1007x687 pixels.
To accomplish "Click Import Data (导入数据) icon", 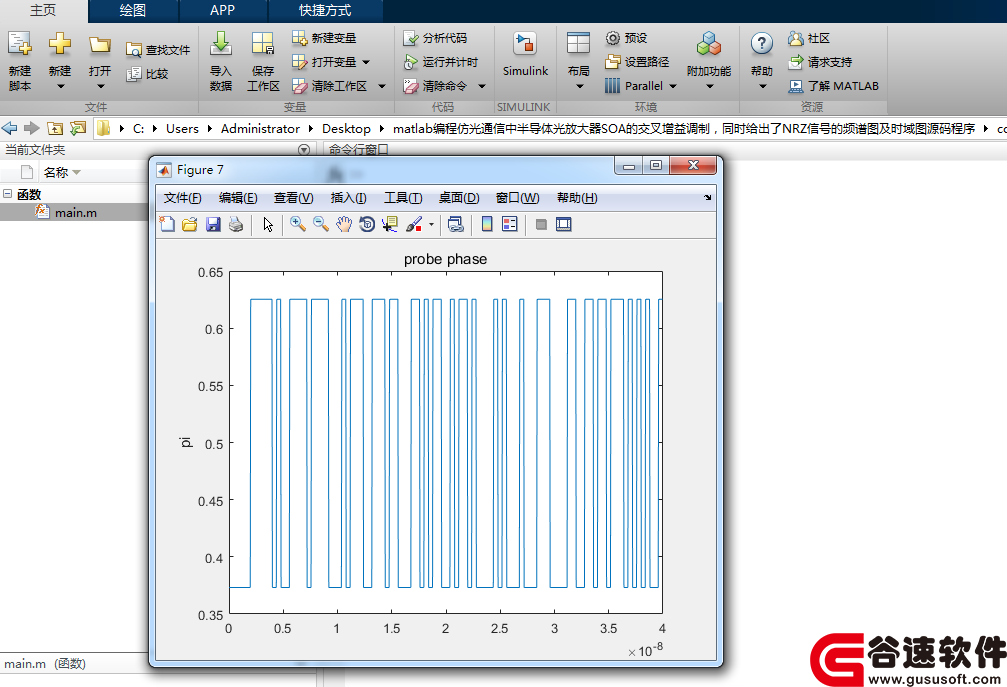I will 221,43.
